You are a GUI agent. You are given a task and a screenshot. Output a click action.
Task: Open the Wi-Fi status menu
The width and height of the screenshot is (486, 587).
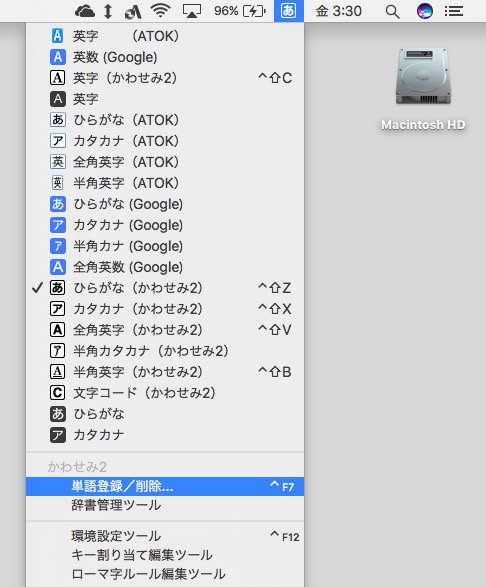tap(161, 11)
